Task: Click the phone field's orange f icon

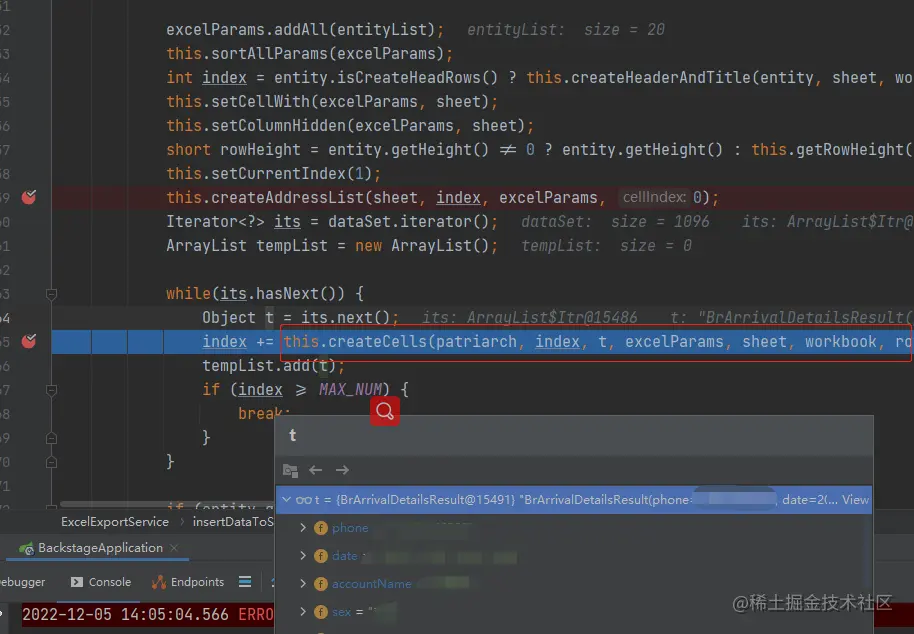Action: pos(321,528)
